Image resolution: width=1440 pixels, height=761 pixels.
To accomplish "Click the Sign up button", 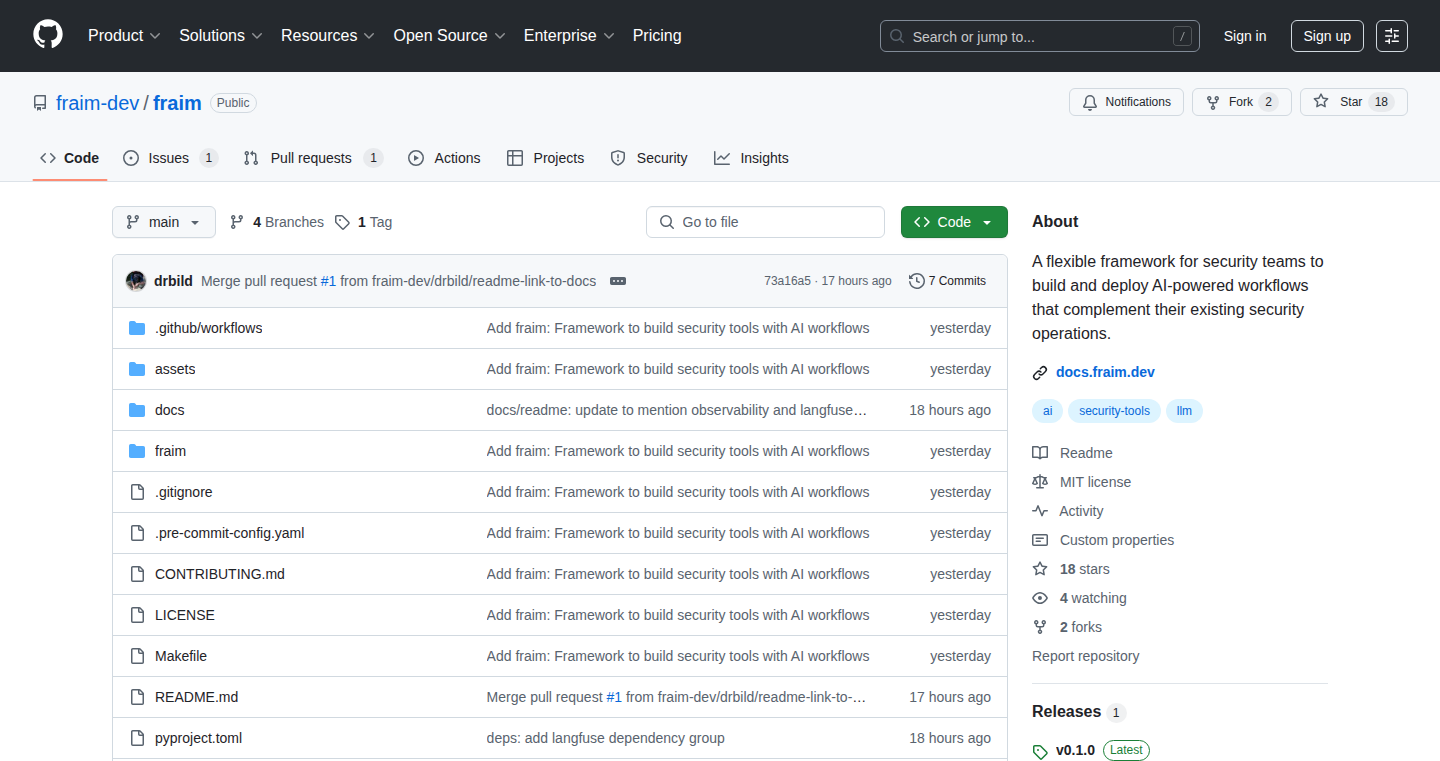I will [1327, 36].
